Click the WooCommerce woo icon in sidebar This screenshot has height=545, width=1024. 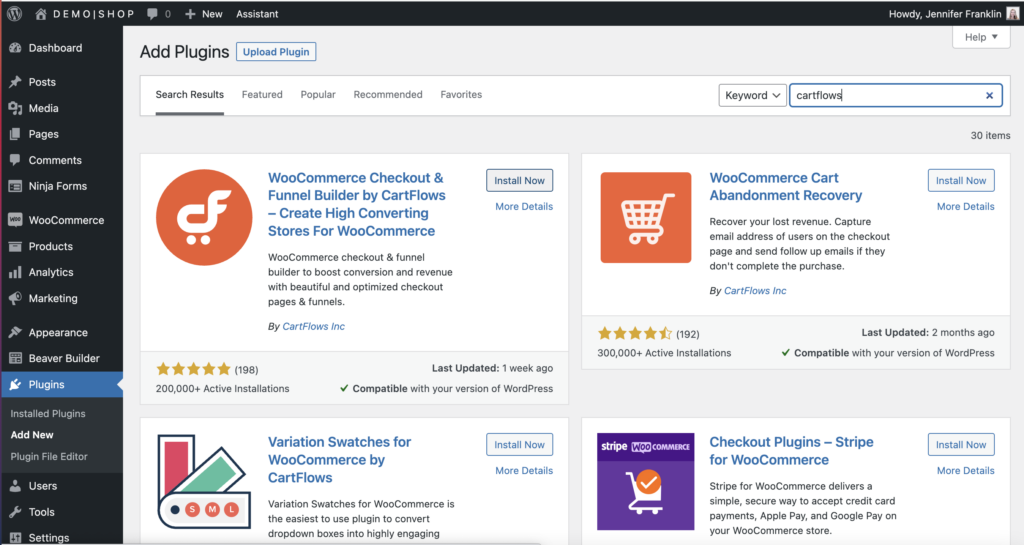[x=15, y=220]
